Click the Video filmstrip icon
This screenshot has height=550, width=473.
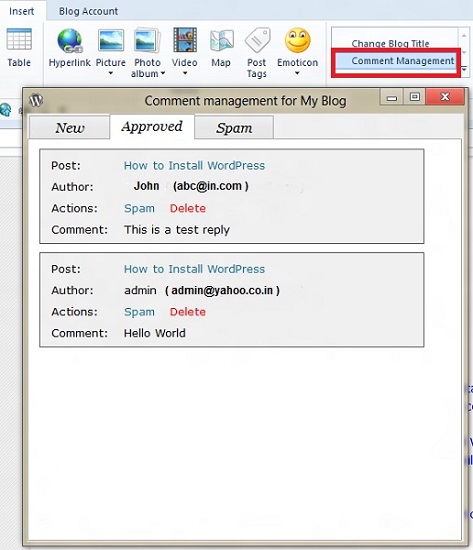click(x=185, y=40)
